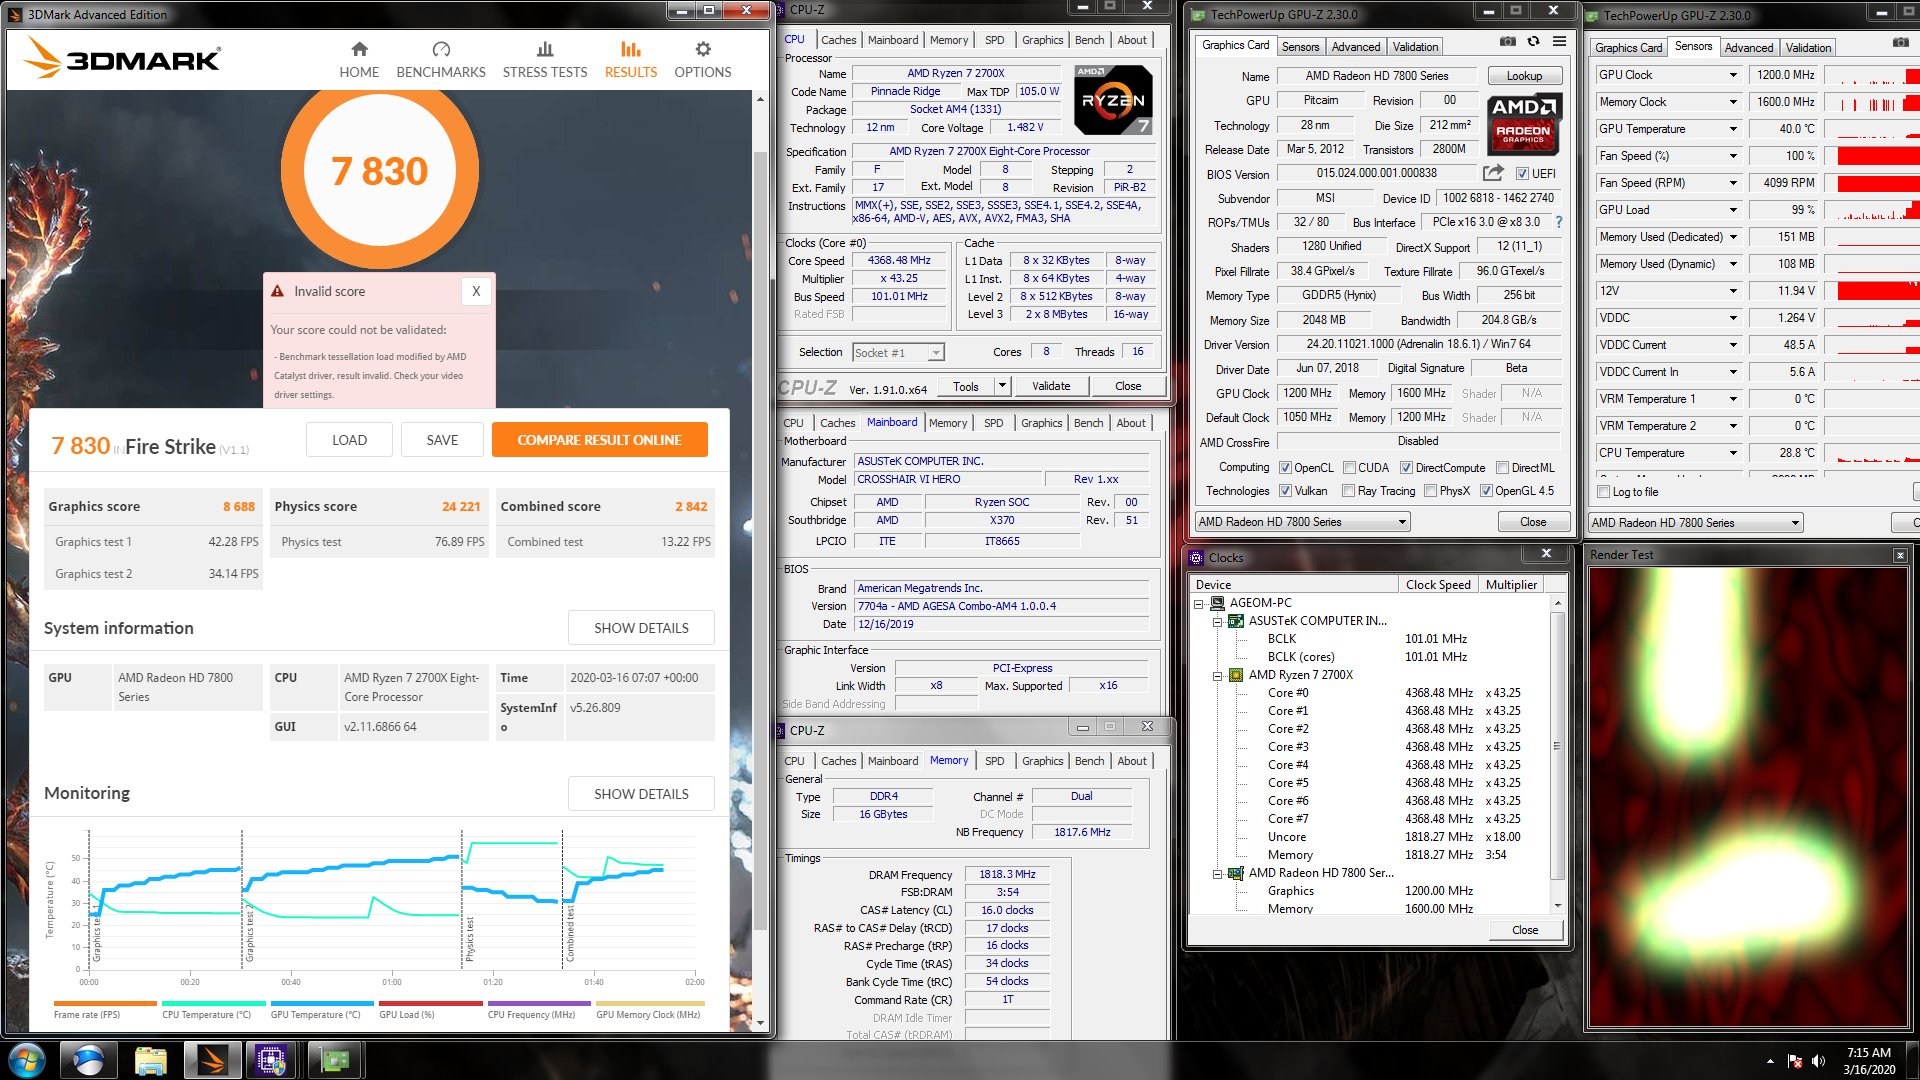
Task: Click the SAVE result button
Action: pos(442,440)
